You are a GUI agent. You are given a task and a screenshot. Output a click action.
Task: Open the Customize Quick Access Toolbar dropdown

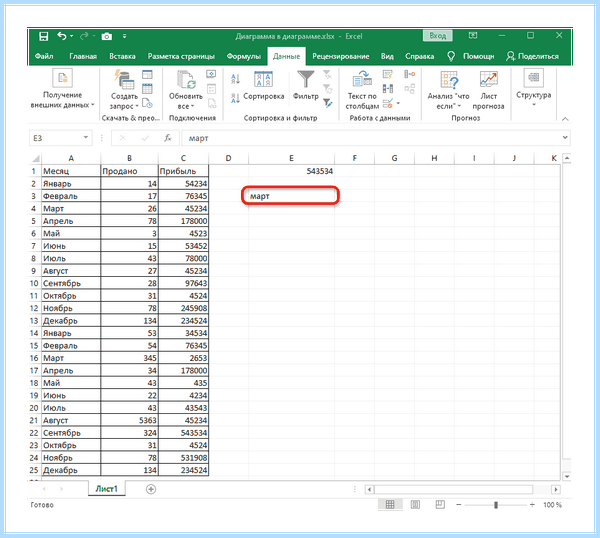tap(124, 36)
